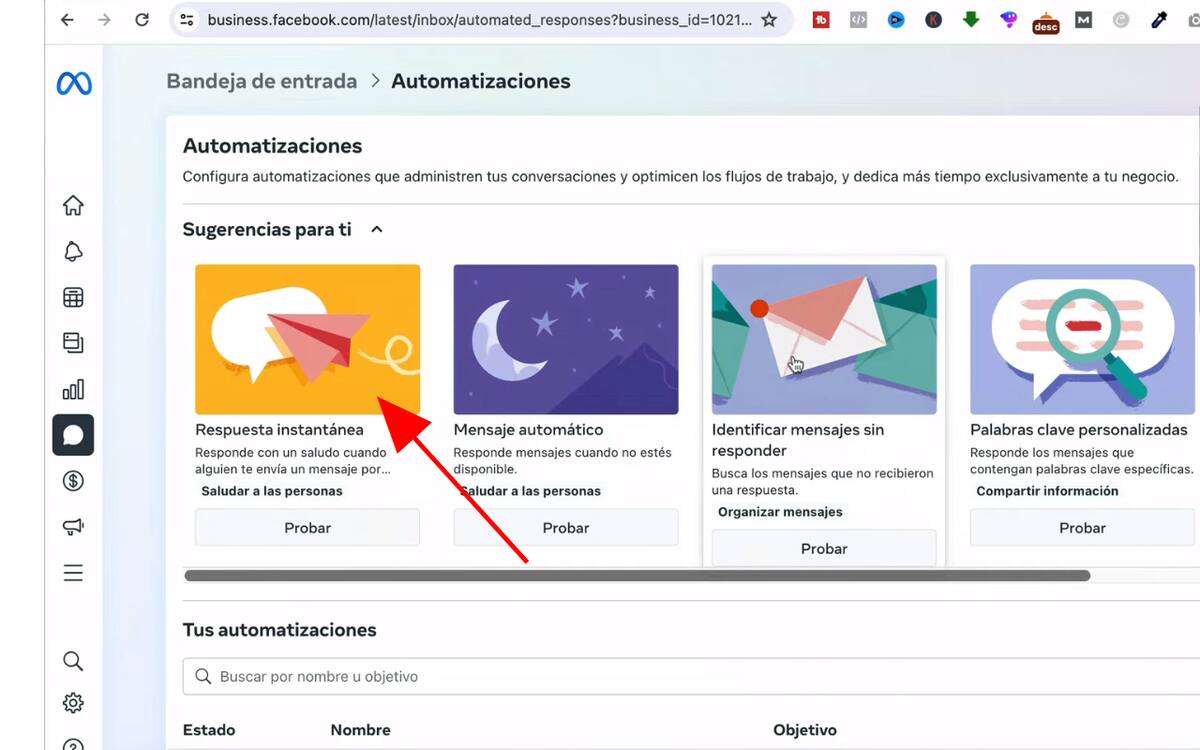This screenshot has height=750, width=1200.
Task: Click Probar under Respuesta instantánea
Action: coord(307,527)
